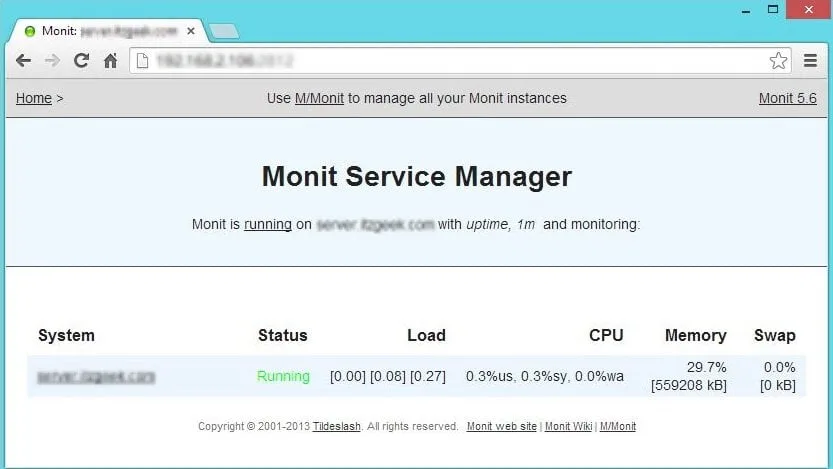Click the browser forward arrow
Screen dimensions: 833x469
pyautogui.click(x=52, y=61)
